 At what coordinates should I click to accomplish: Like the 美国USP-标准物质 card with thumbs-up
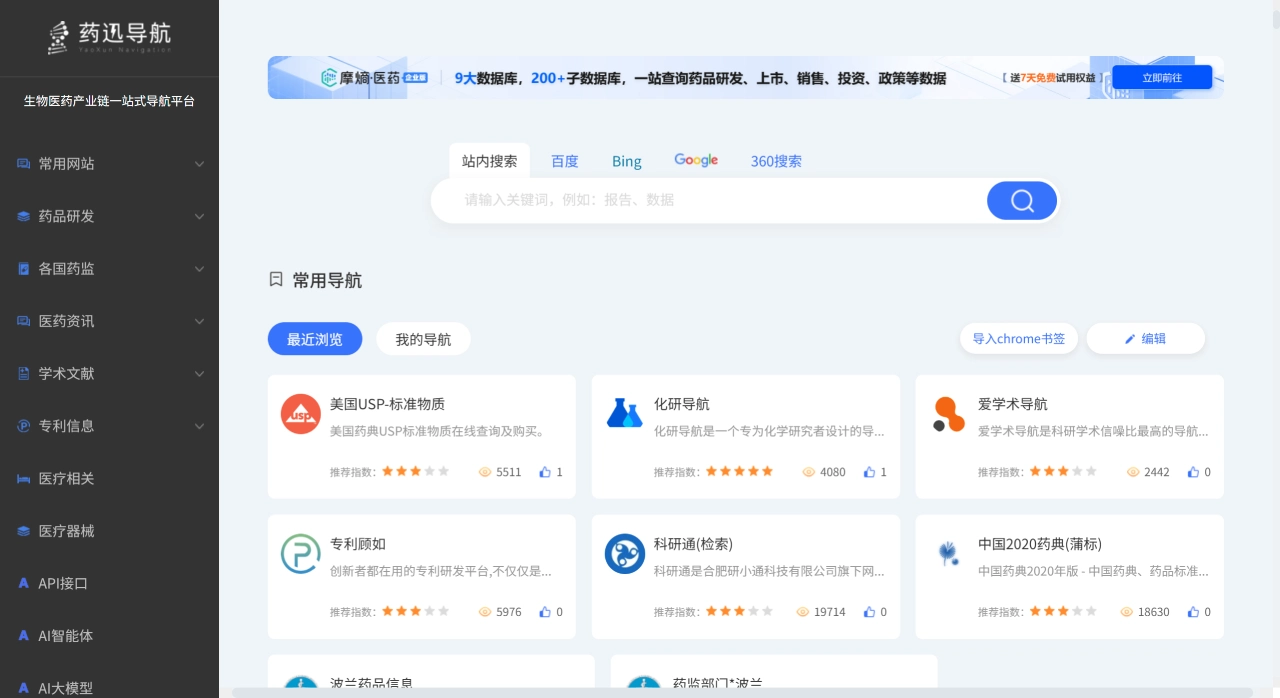pos(545,472)
